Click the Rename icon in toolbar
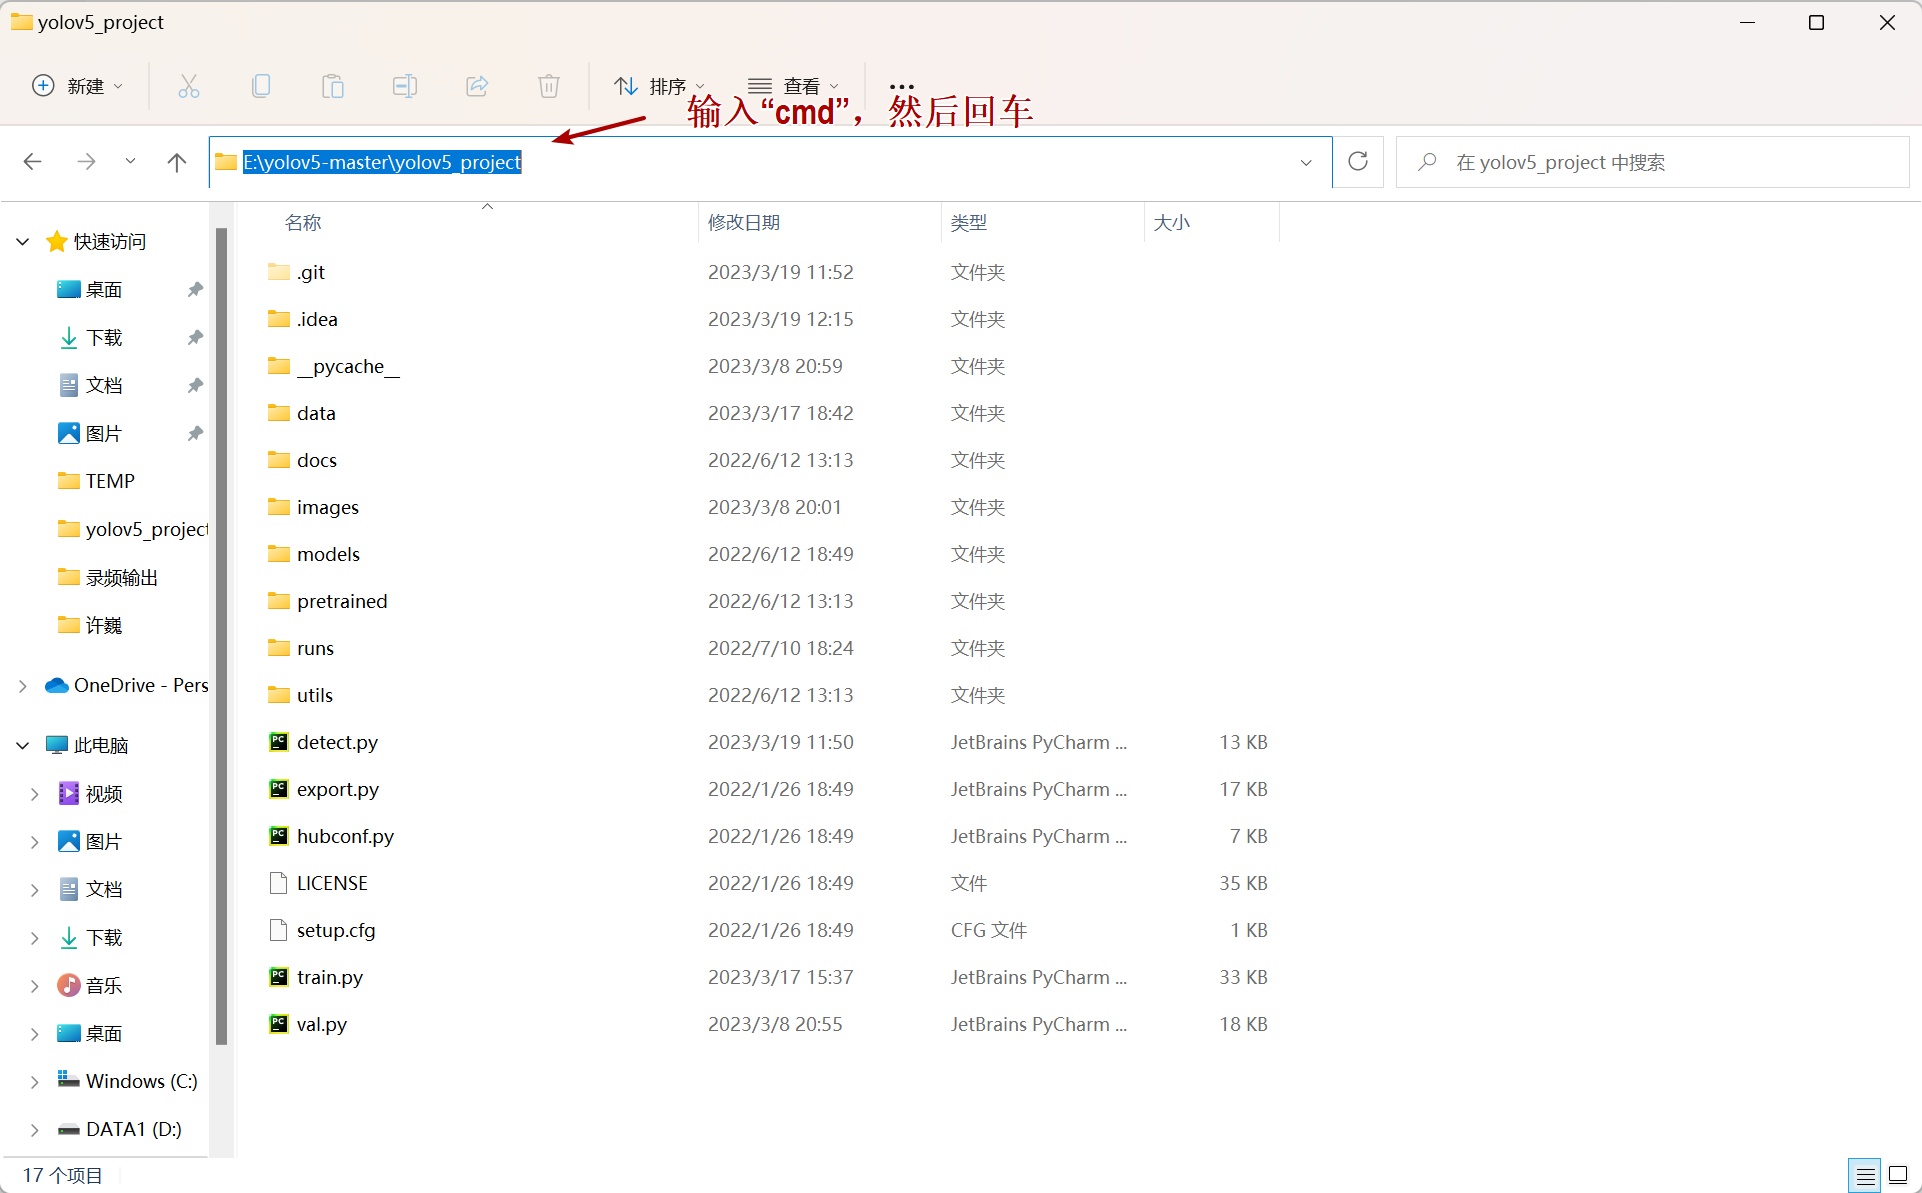 click(405, 86)
